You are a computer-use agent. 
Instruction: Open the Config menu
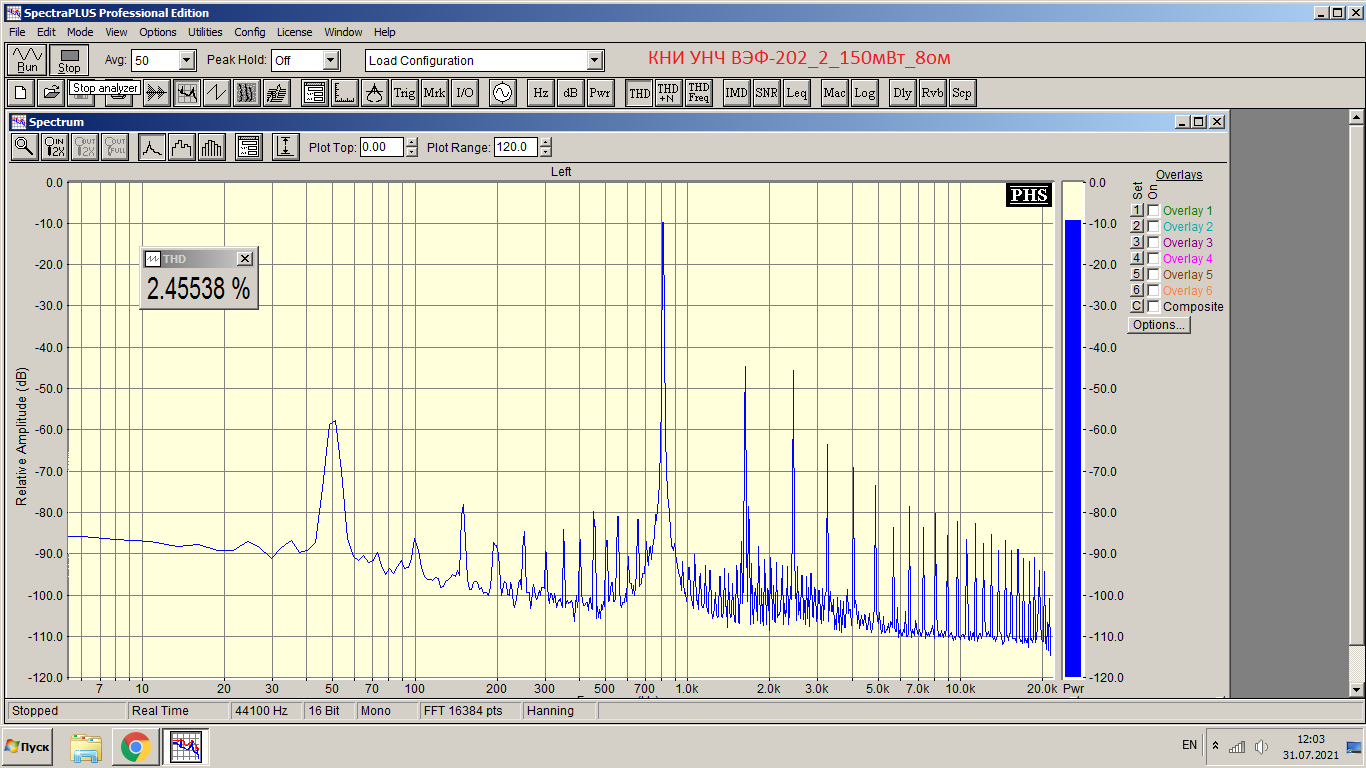[250, 32]
